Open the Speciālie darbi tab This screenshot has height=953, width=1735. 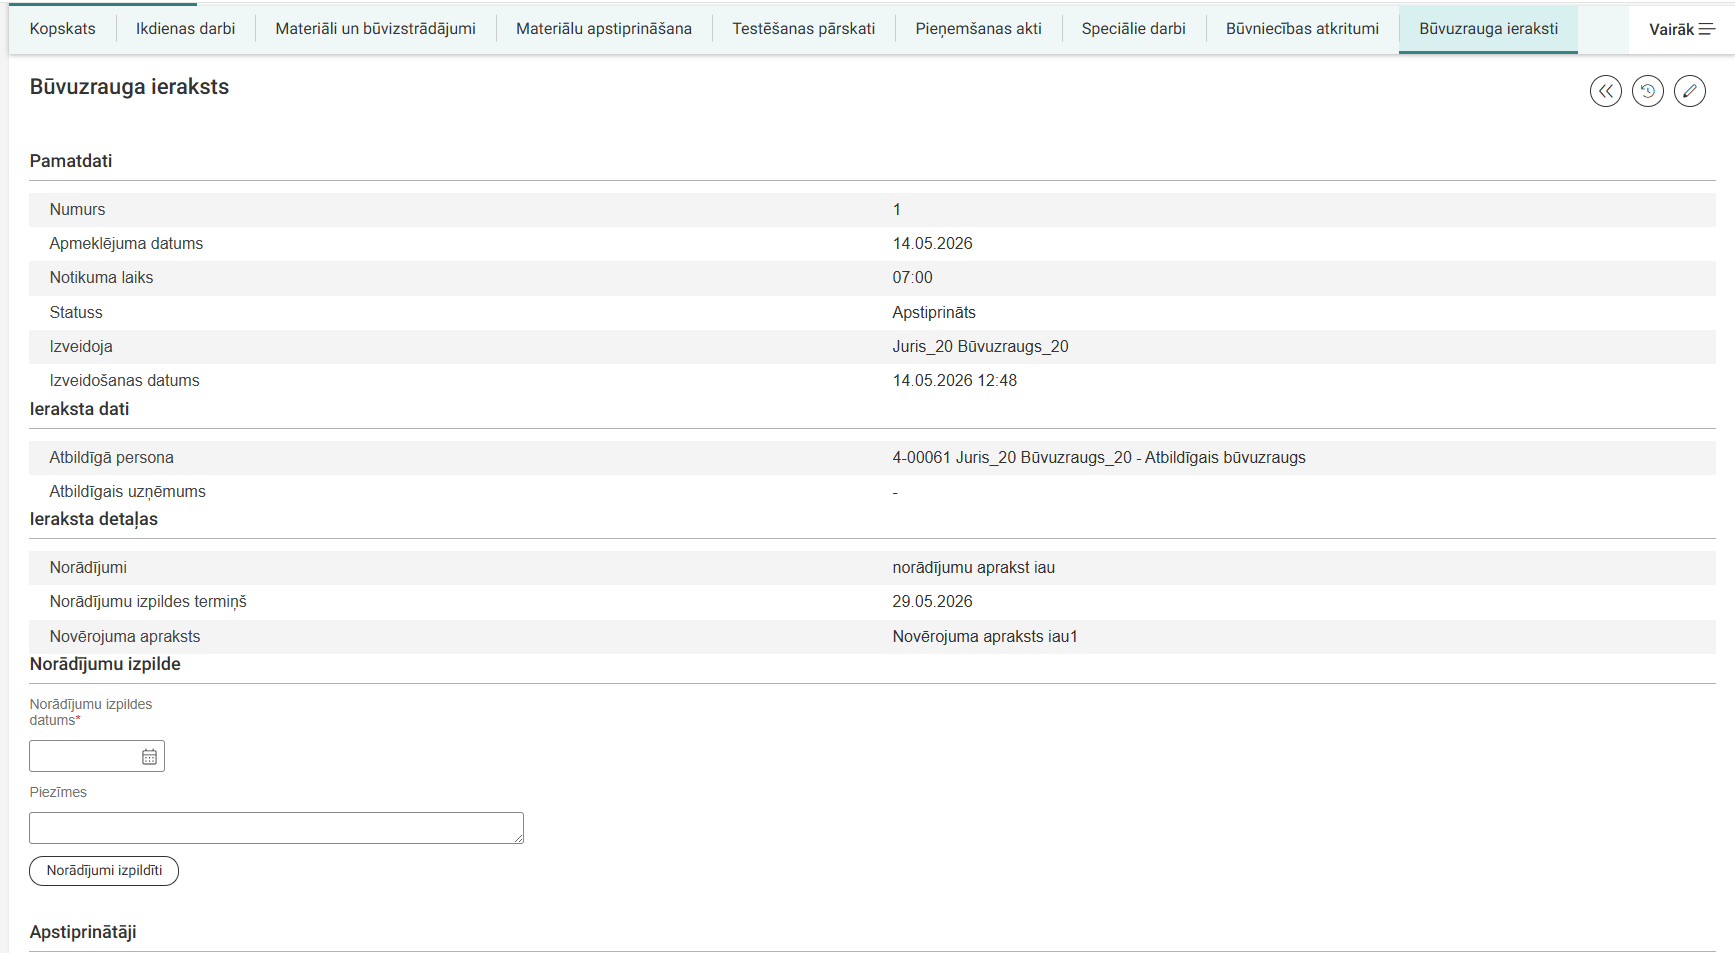pos(1134,29)
